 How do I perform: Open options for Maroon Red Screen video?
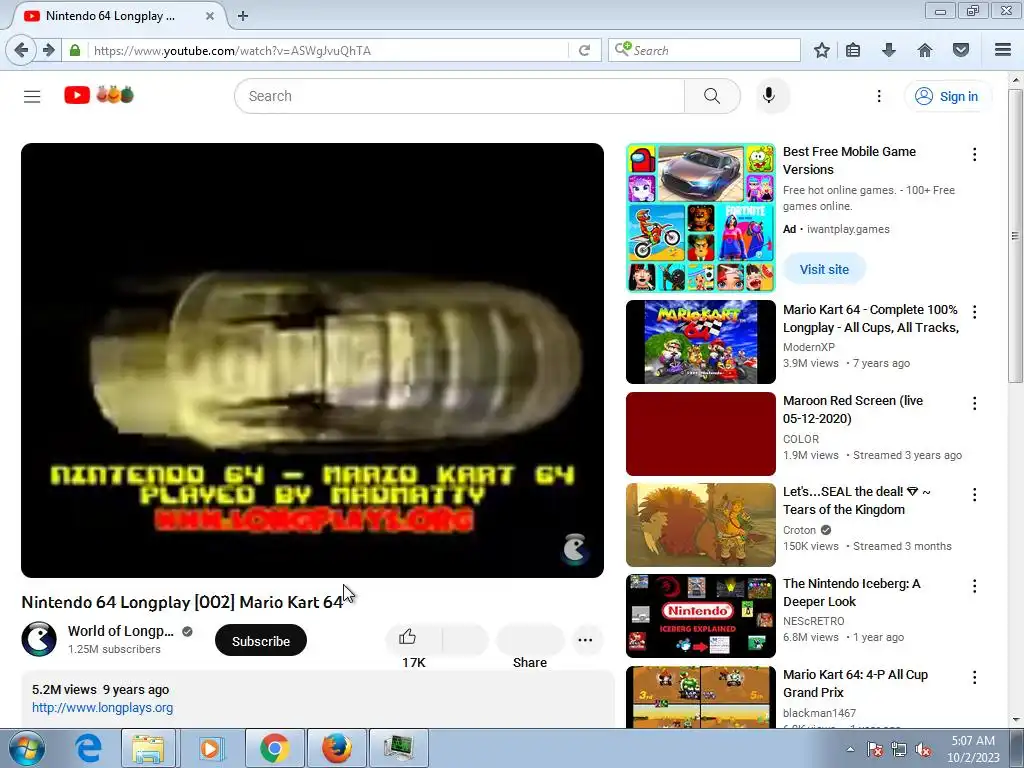[974, 404]
